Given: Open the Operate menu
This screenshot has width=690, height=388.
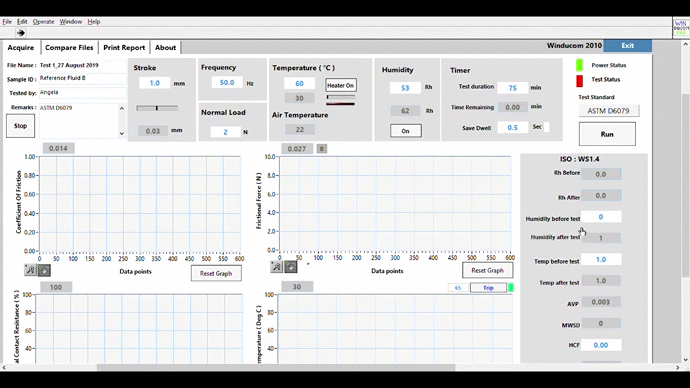Looking at the screenshot, I should point(44,22).
